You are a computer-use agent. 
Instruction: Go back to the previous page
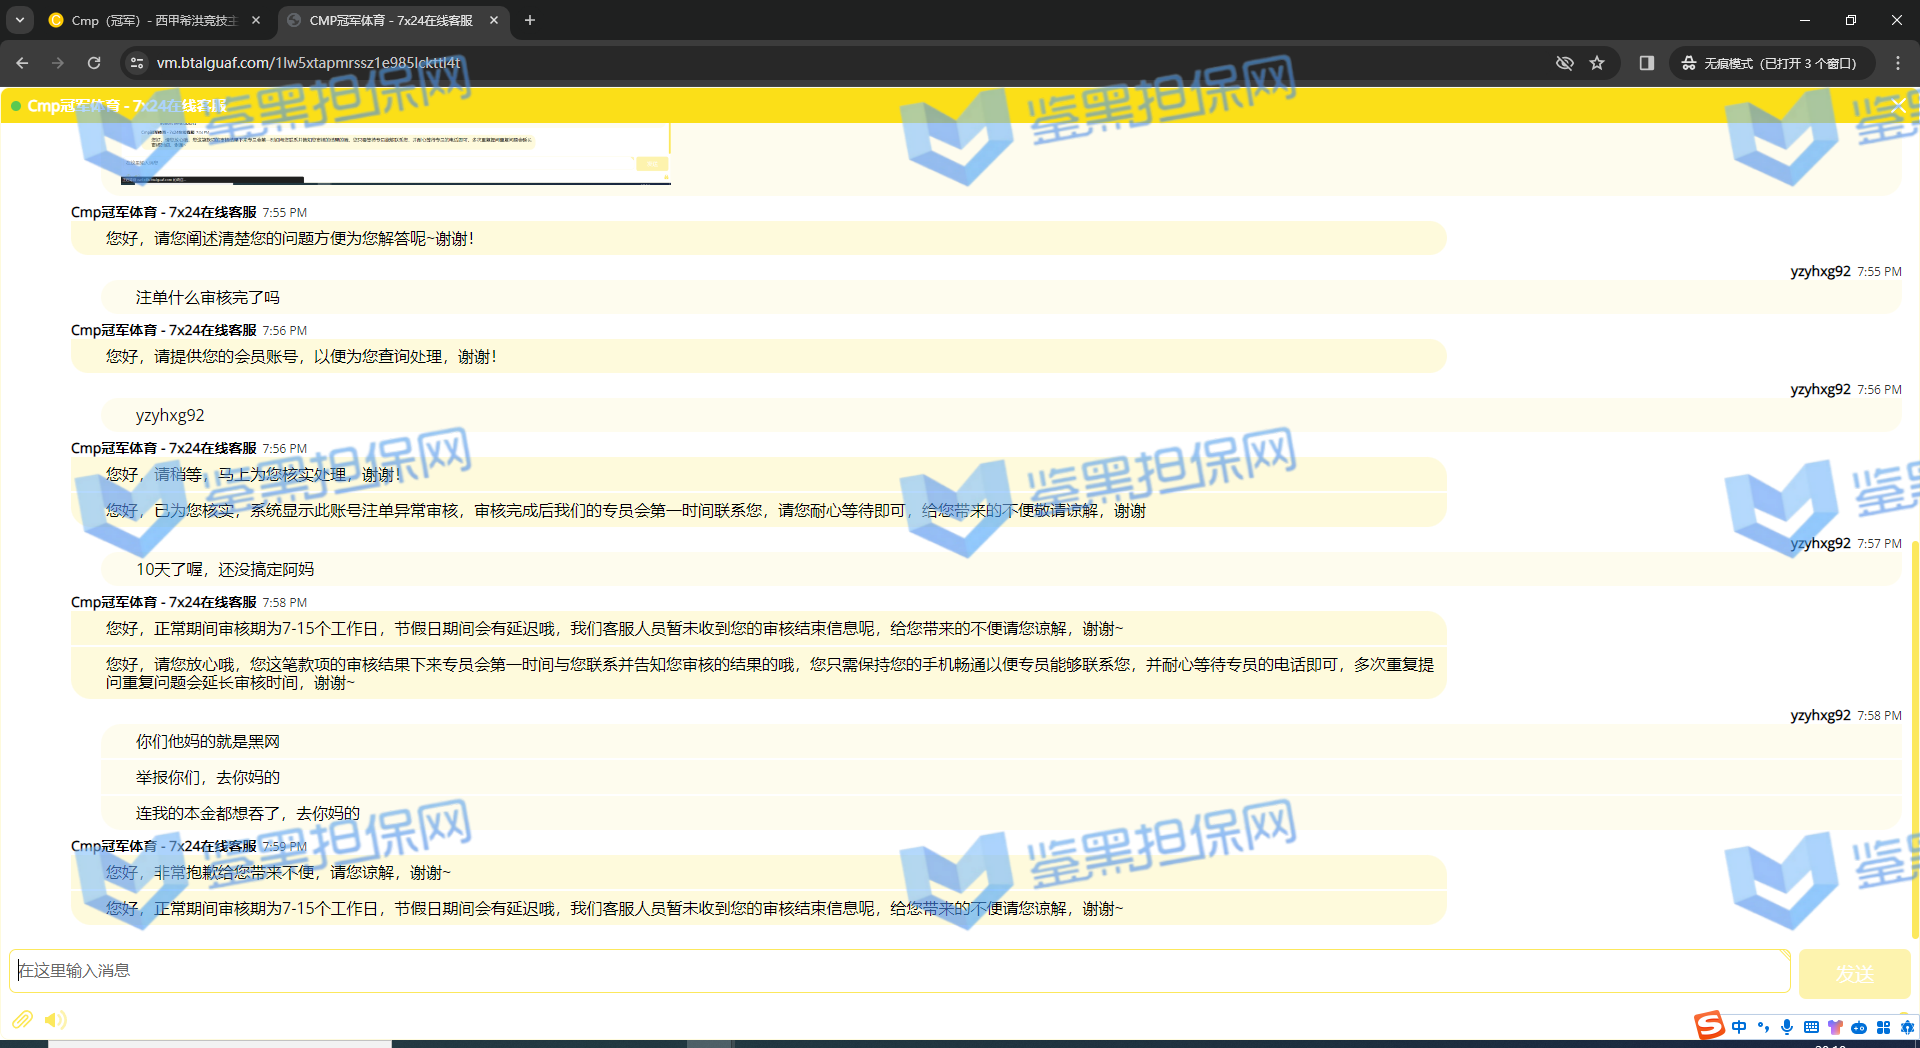(22, 63)
